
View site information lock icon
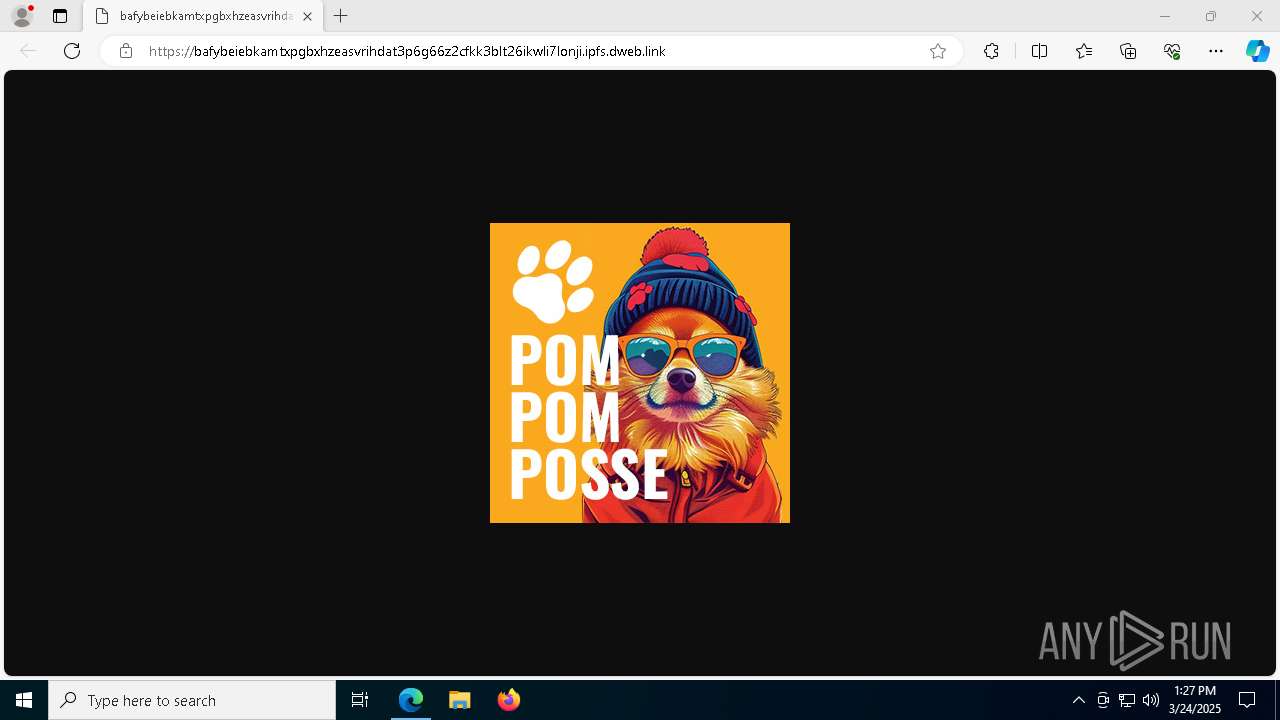point(126,51)
